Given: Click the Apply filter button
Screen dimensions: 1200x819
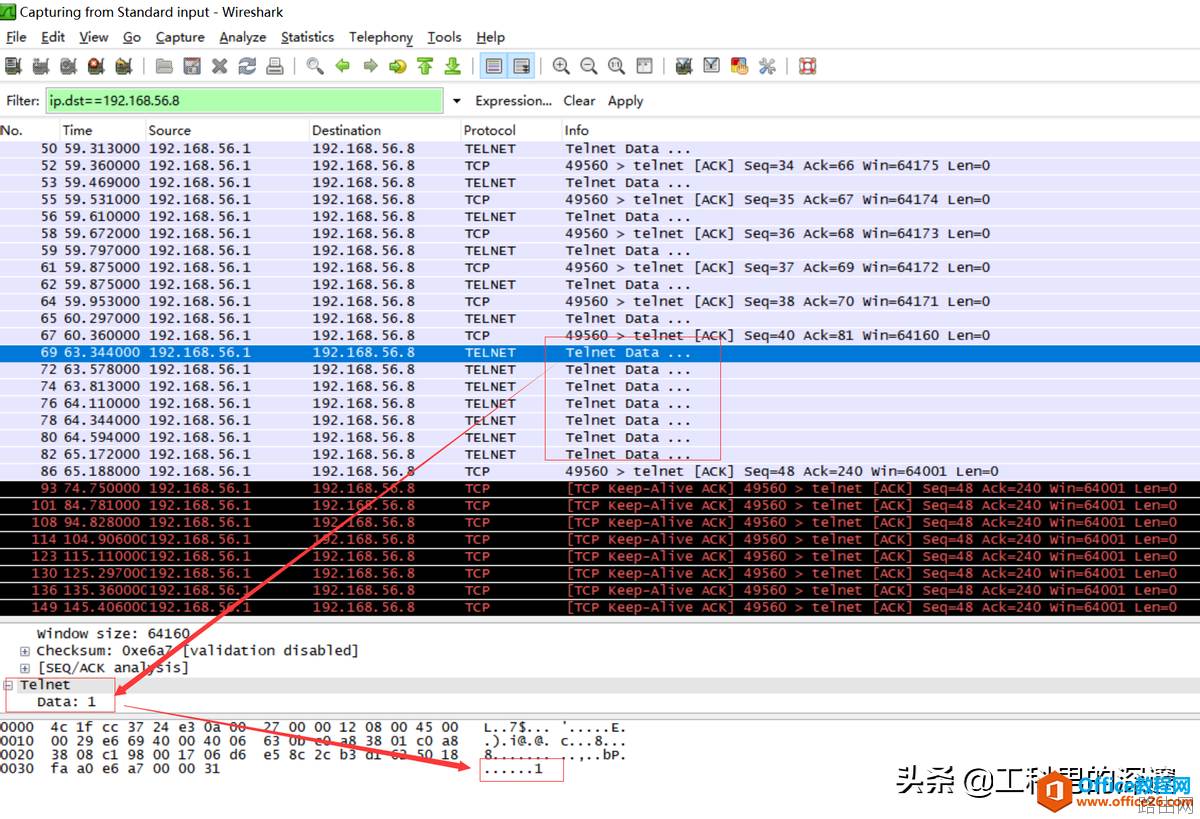Looking at the screenshot, I should point(625,101).
